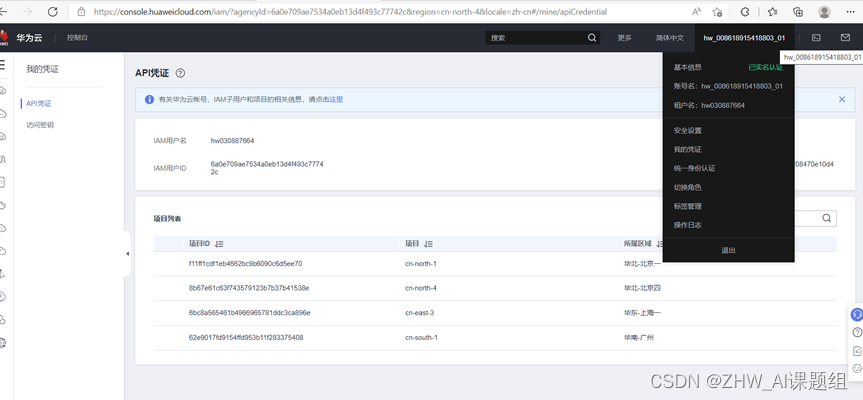
Task: Click the browser refresh icon
Action: point(53,12)
